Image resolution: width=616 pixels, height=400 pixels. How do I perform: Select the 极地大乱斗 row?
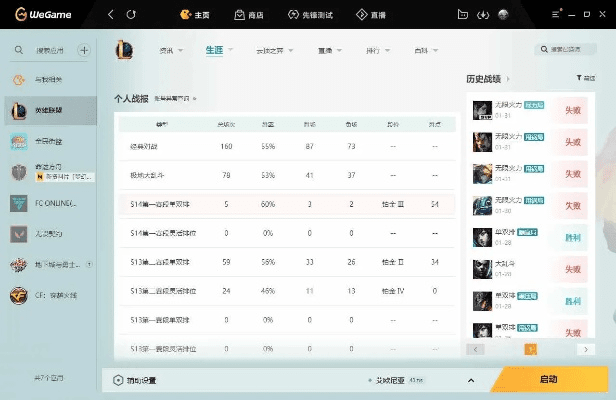tap(287, 175)
